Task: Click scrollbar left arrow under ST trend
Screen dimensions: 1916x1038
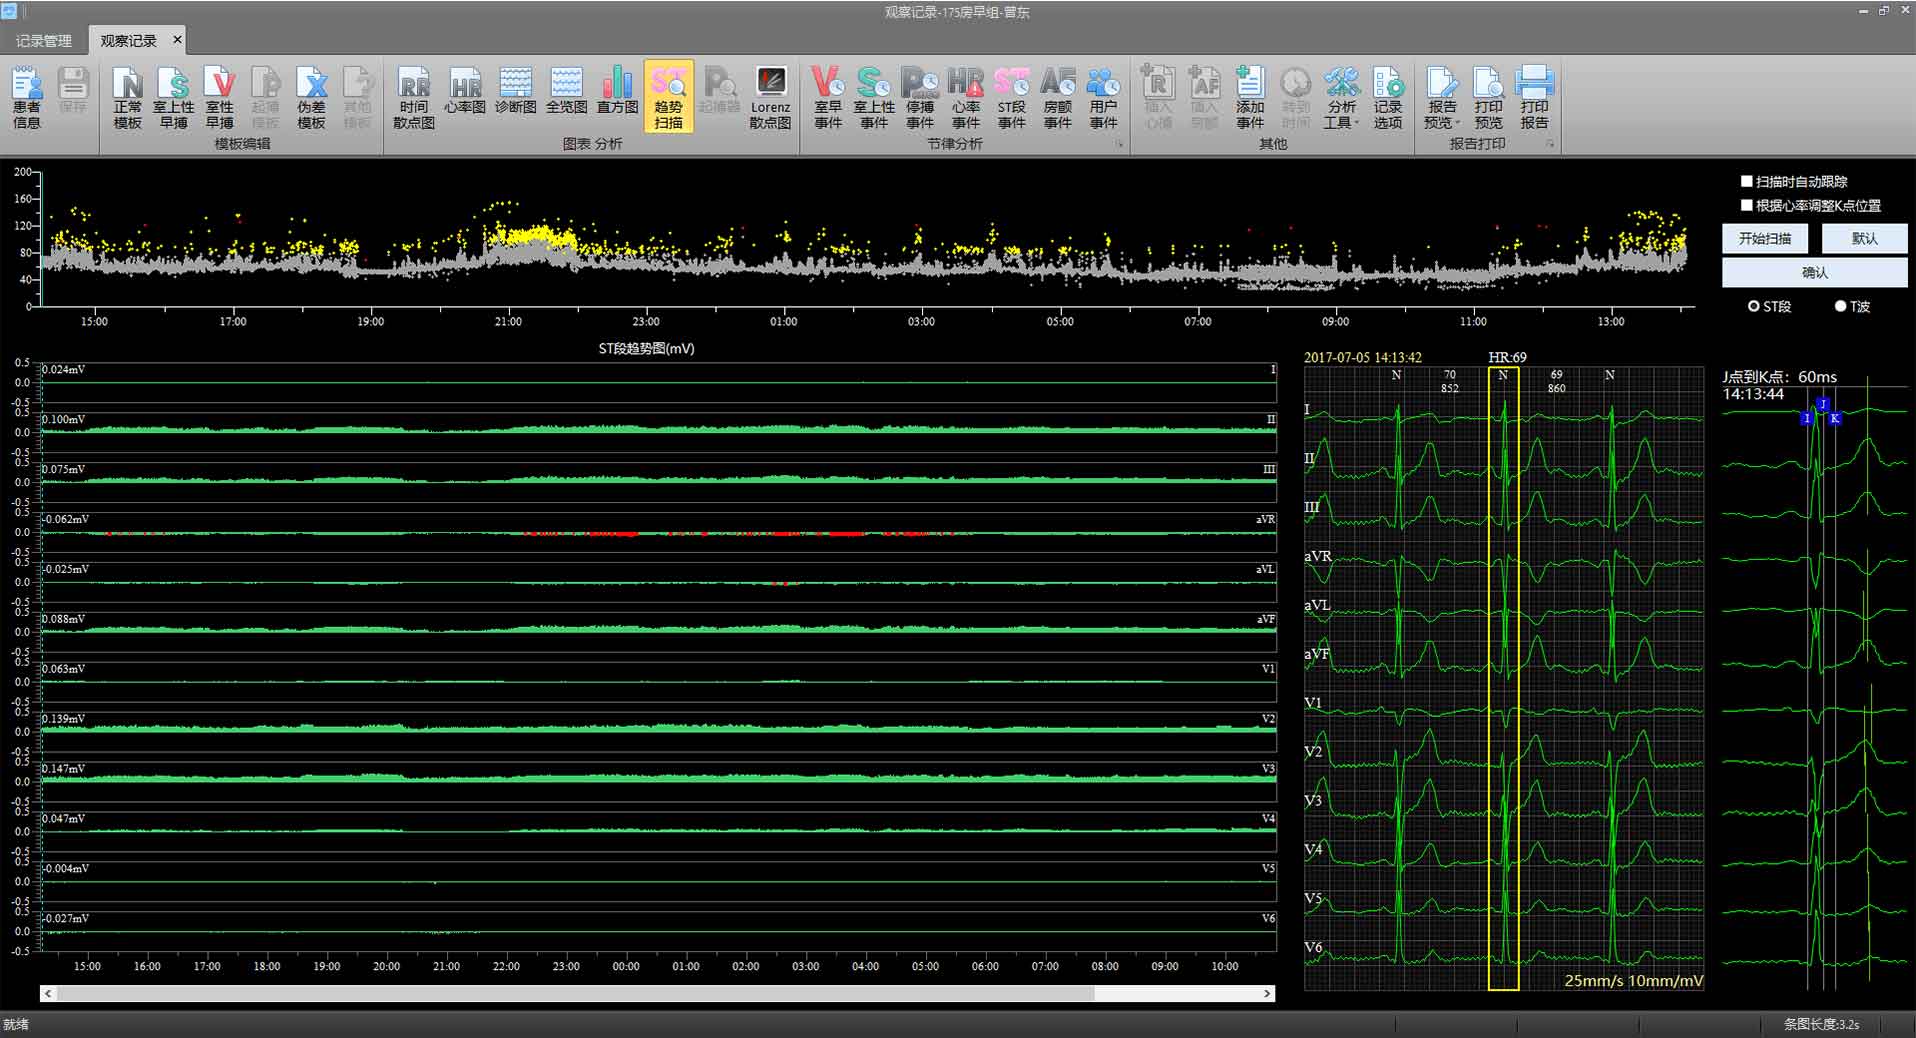Action: pos(48,993)
